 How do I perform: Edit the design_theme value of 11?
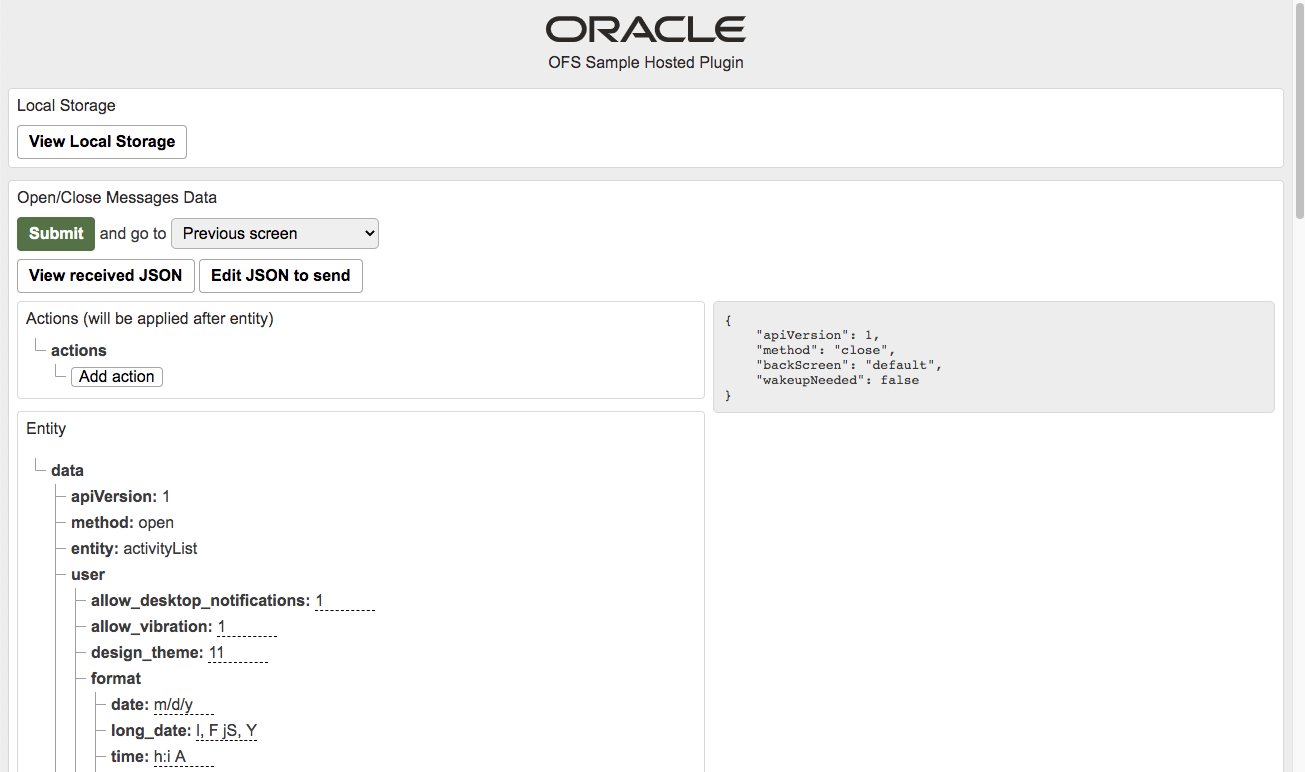(x=239, y=652)
